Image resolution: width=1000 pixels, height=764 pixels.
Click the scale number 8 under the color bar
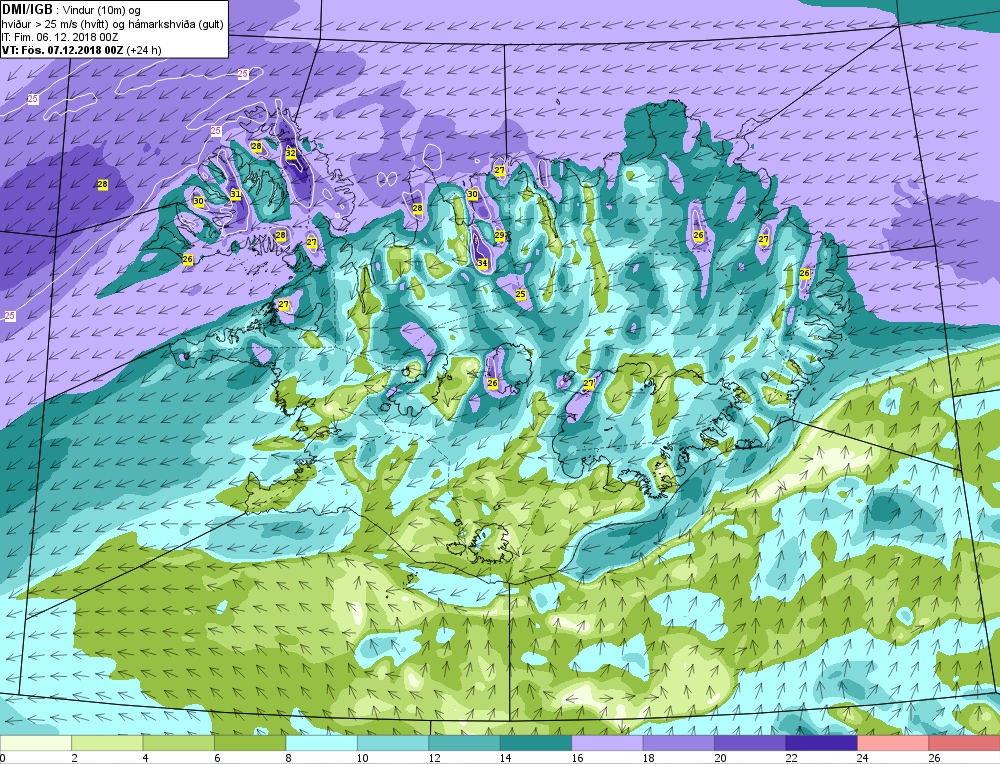point(289,758)
